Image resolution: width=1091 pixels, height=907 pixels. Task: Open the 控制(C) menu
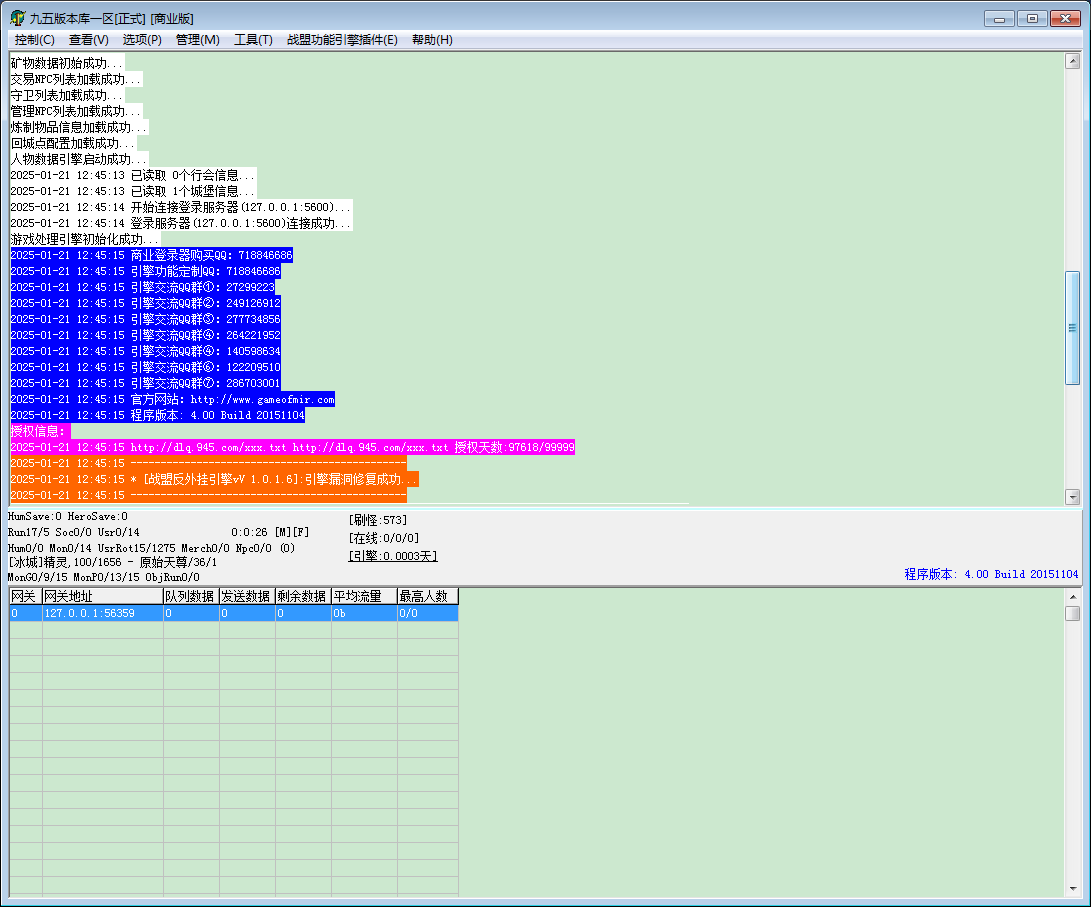(x=35, y=40)
